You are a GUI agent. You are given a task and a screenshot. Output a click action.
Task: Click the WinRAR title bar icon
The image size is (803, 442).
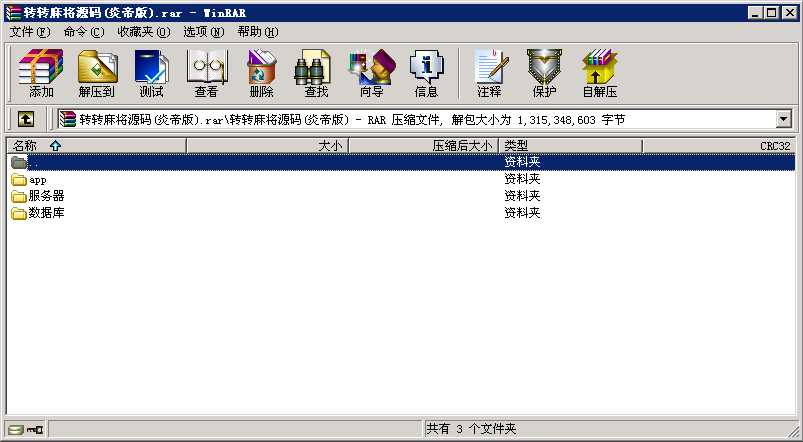pyautogui.click(x=13, y=13)
